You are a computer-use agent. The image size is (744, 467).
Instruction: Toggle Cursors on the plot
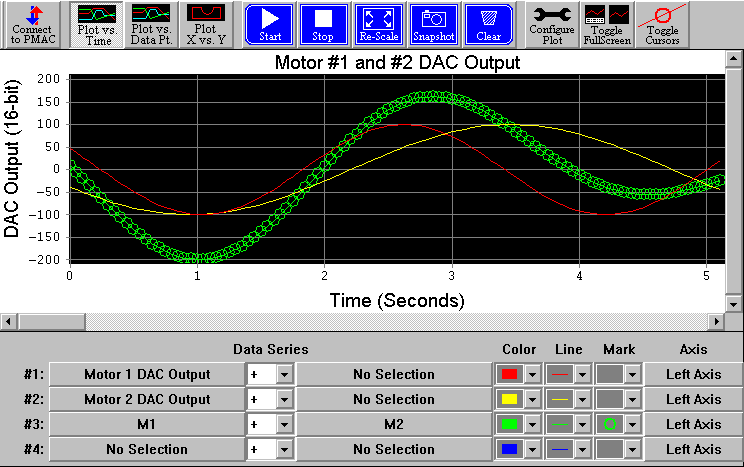pyautogui.click(x=661, y=24)
